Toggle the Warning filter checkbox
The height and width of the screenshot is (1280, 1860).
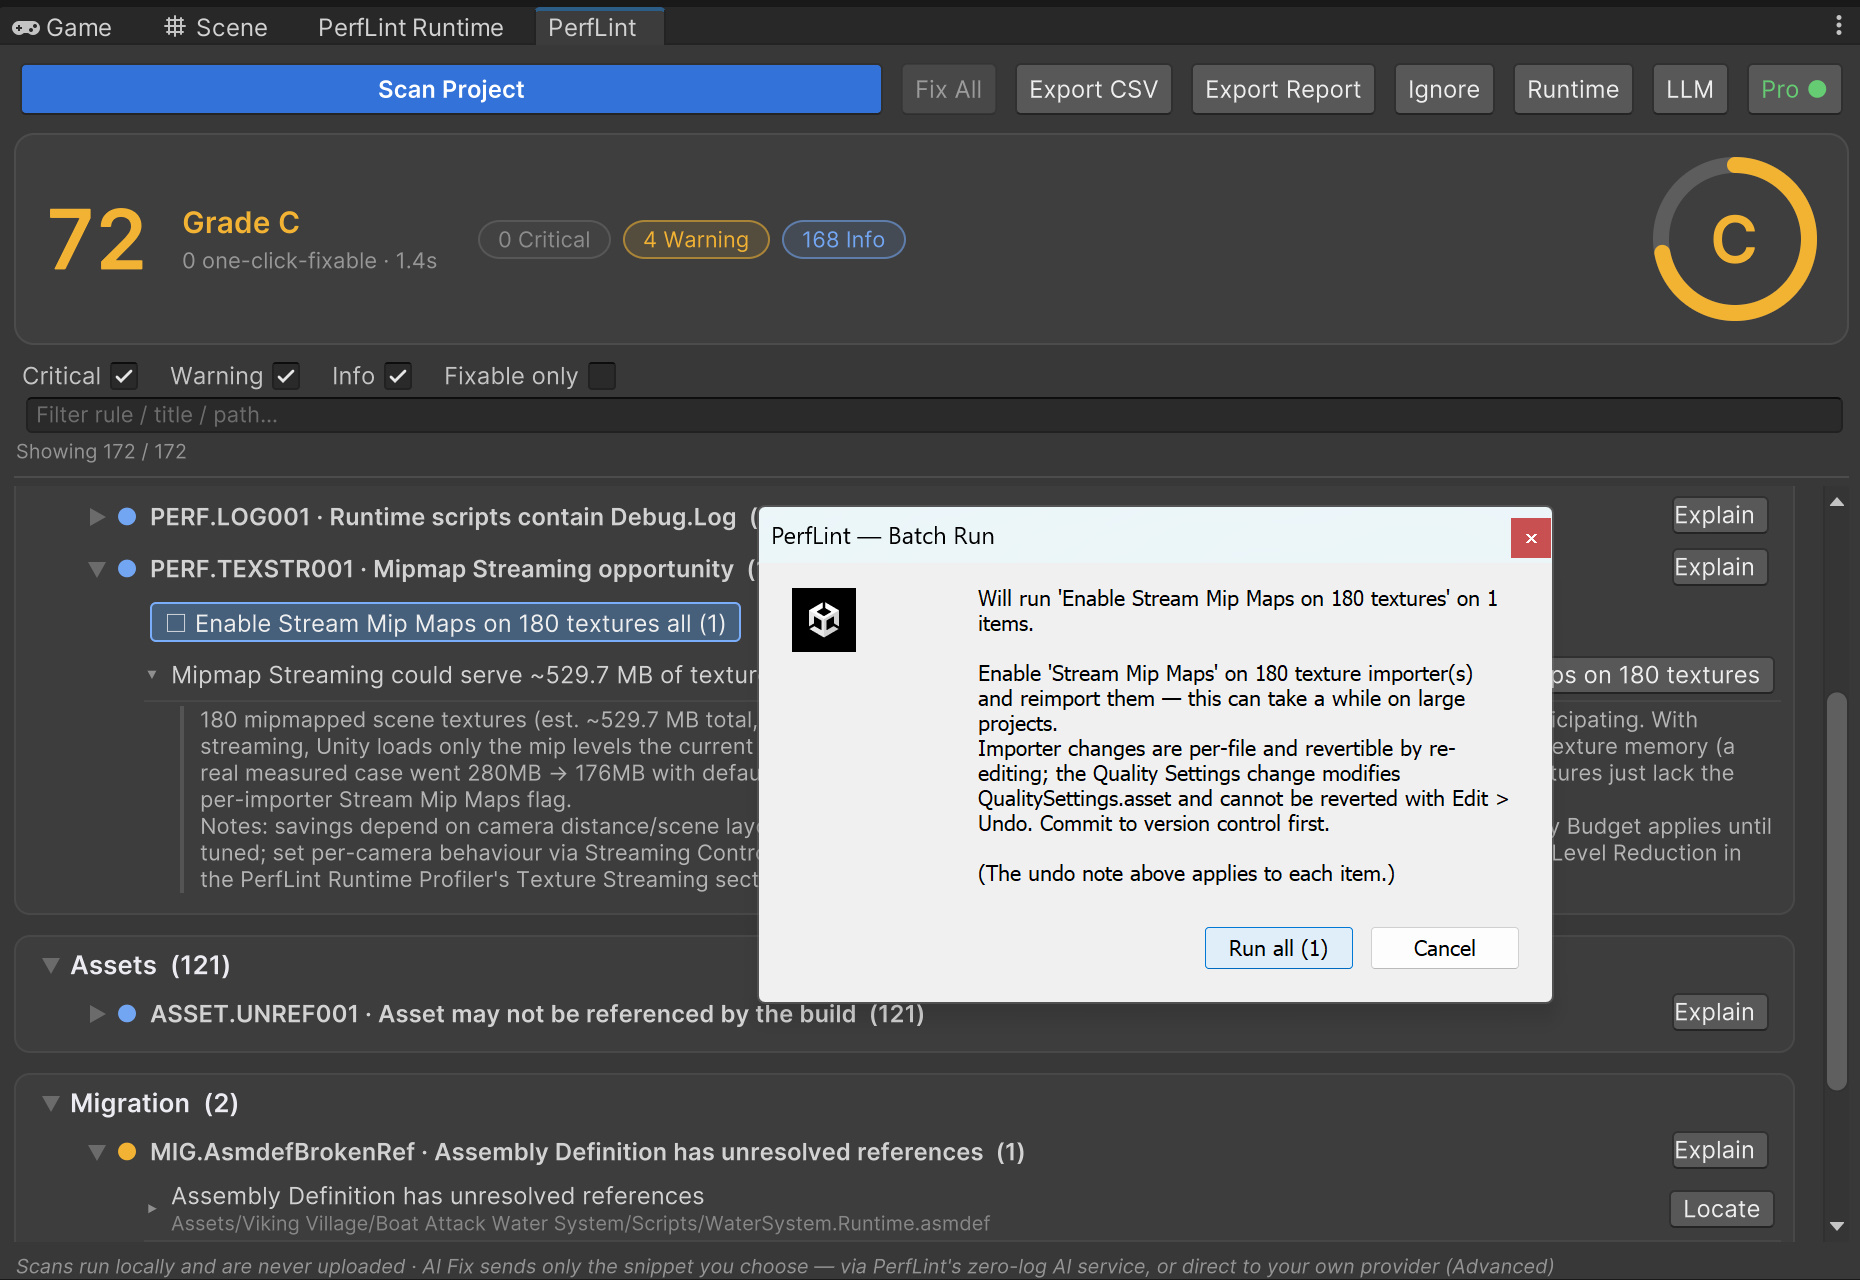[x=286, y=376]
